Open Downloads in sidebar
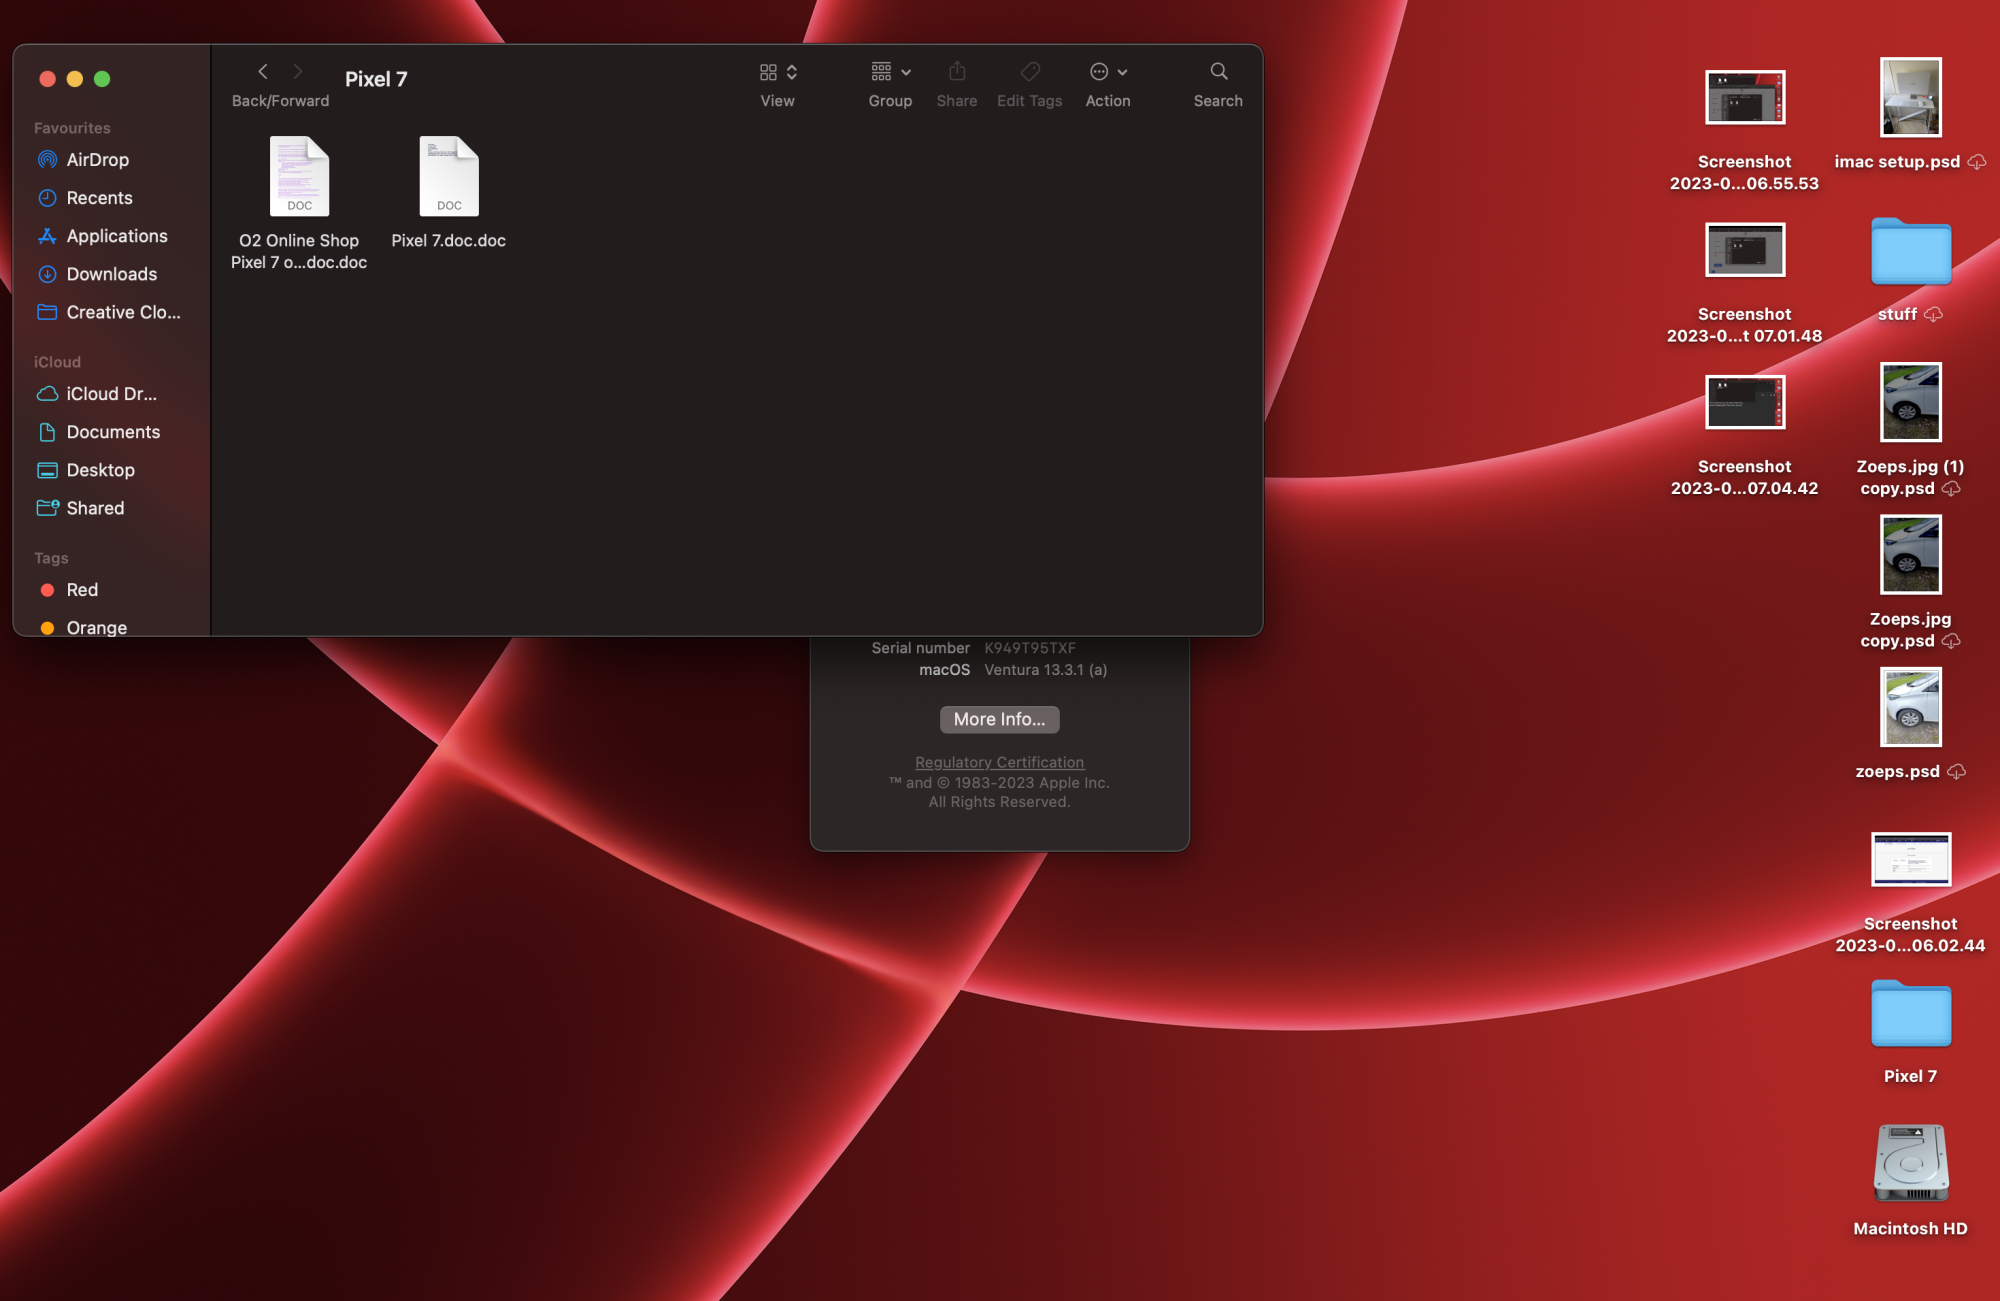Image resolution: width=2000 pixels, height=1301 pixels. pos(111,274)
